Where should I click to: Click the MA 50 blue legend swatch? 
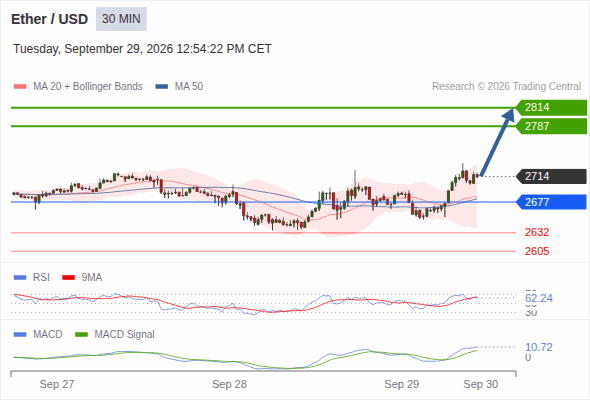pyautogui.click(x=162, y=87)
